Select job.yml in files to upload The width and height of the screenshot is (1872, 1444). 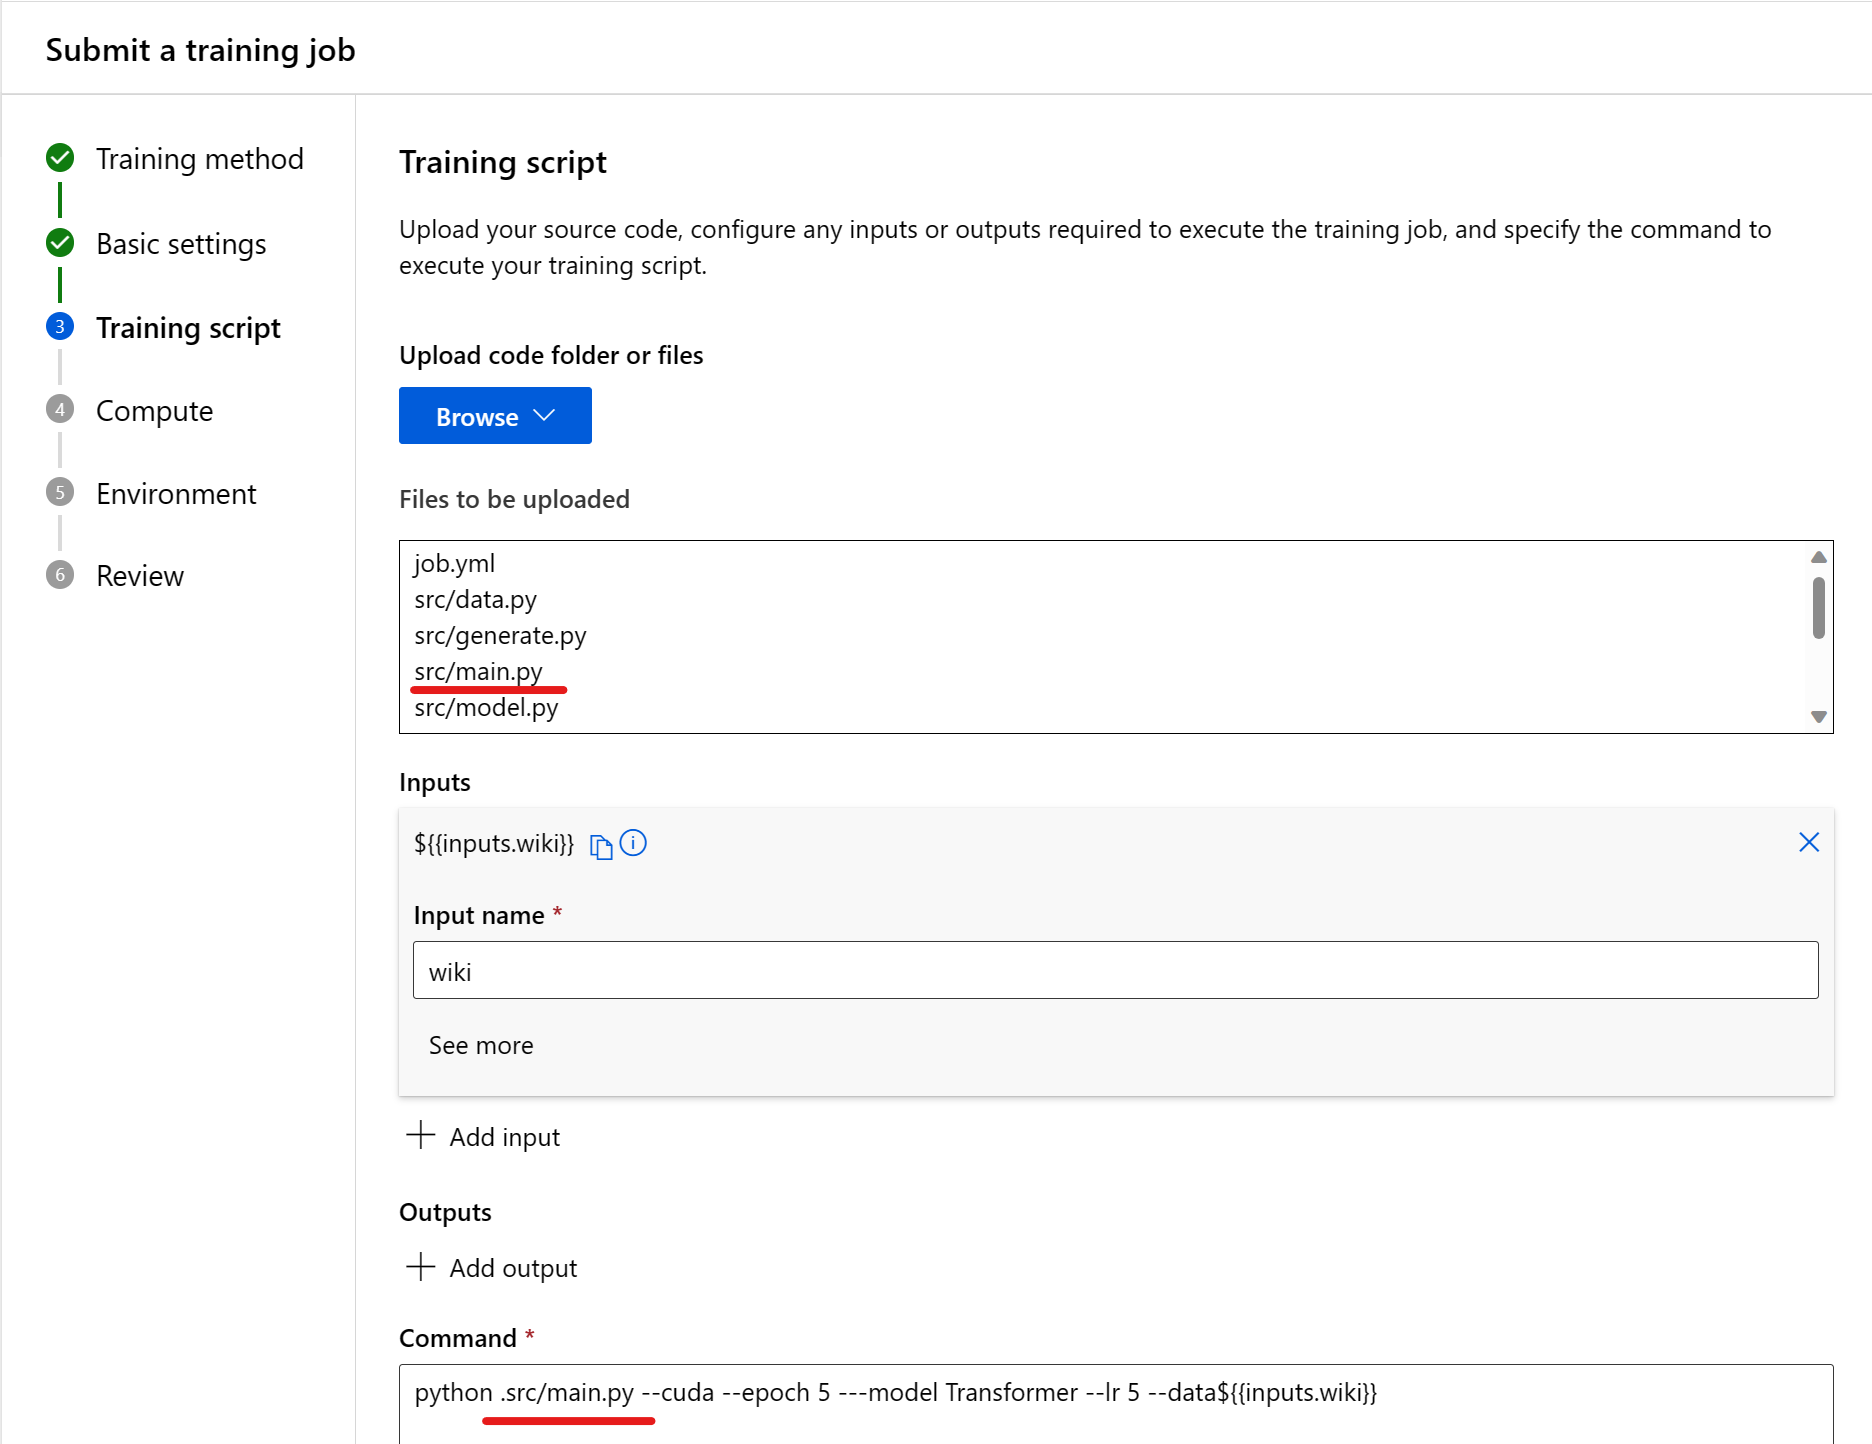point(454,563)
